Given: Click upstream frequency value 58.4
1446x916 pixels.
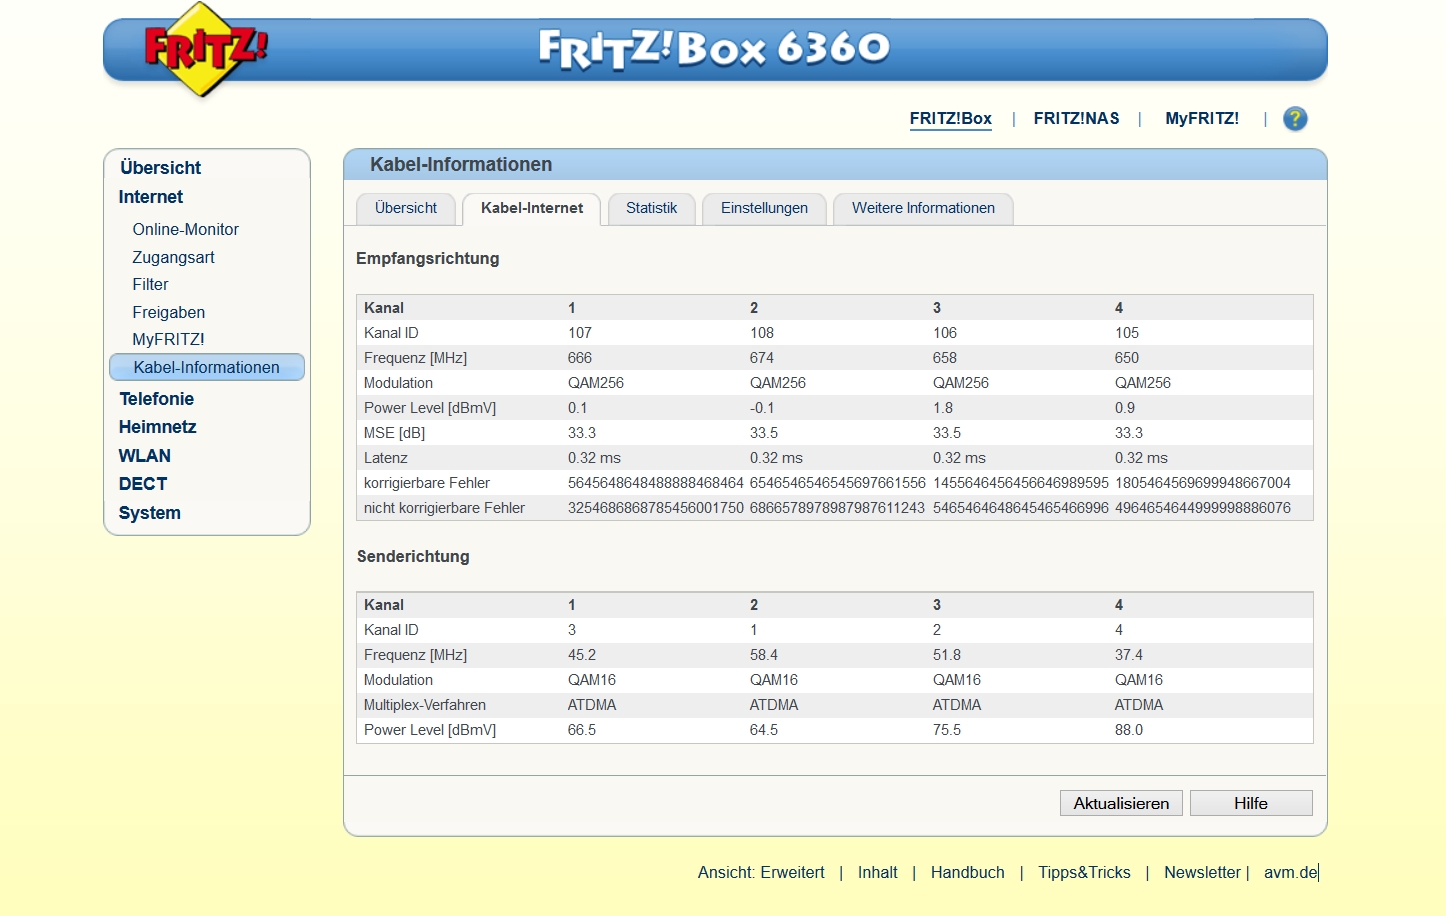Looking at the screenshot, I should click(x=764, y=655).
